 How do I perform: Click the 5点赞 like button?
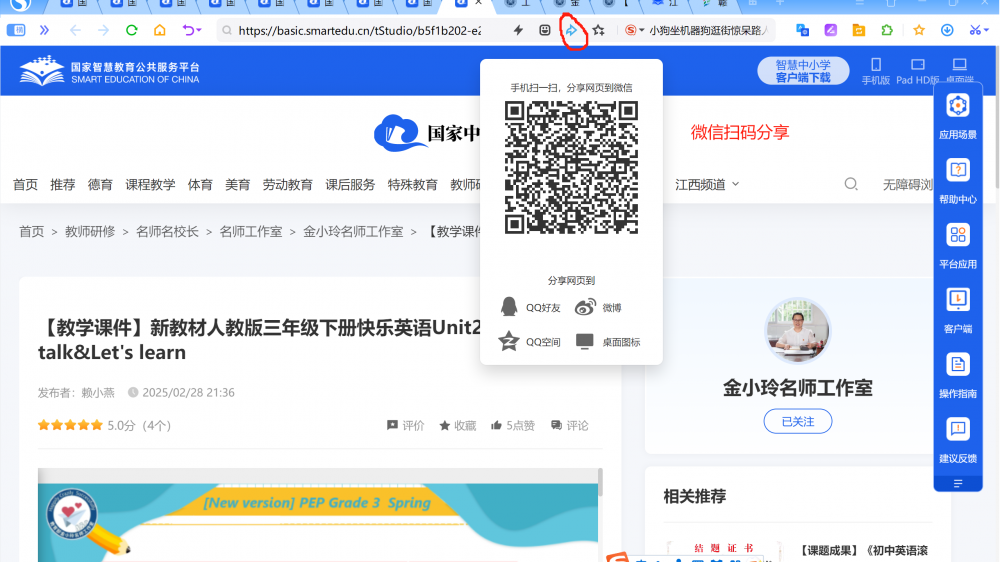pyautogui.click(x=513, y=425)
